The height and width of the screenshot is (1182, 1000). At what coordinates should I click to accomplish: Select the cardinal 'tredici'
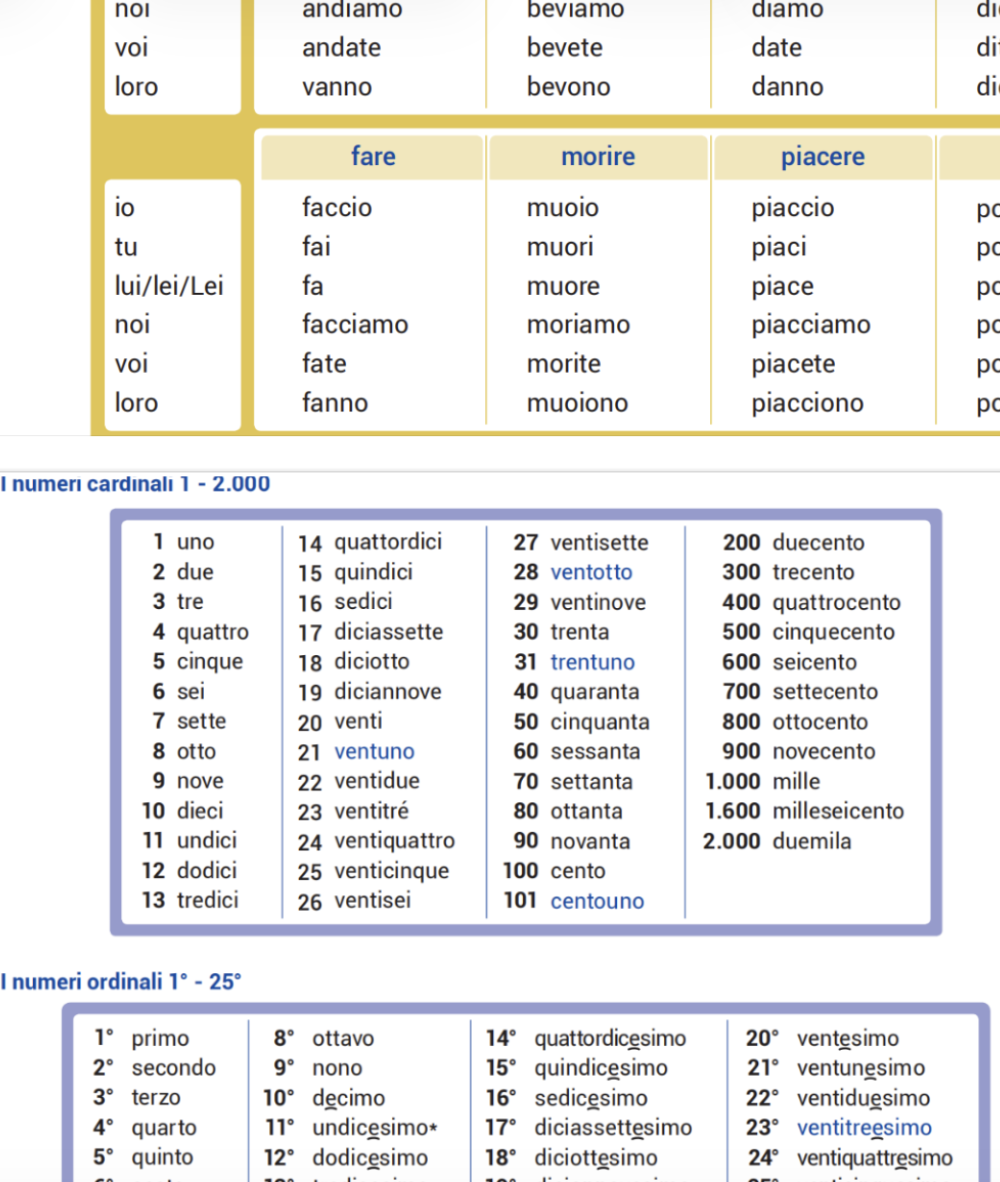pos(207,901)
